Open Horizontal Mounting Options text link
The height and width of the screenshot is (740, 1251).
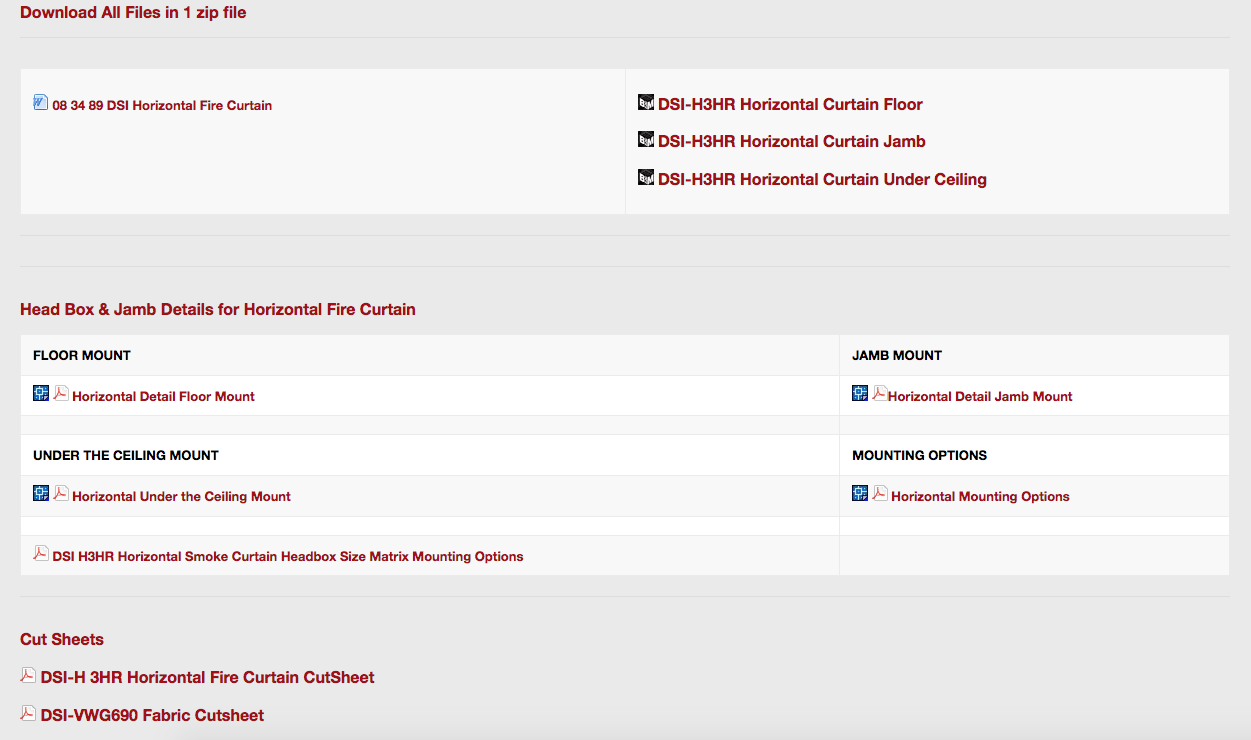[980, 496]
